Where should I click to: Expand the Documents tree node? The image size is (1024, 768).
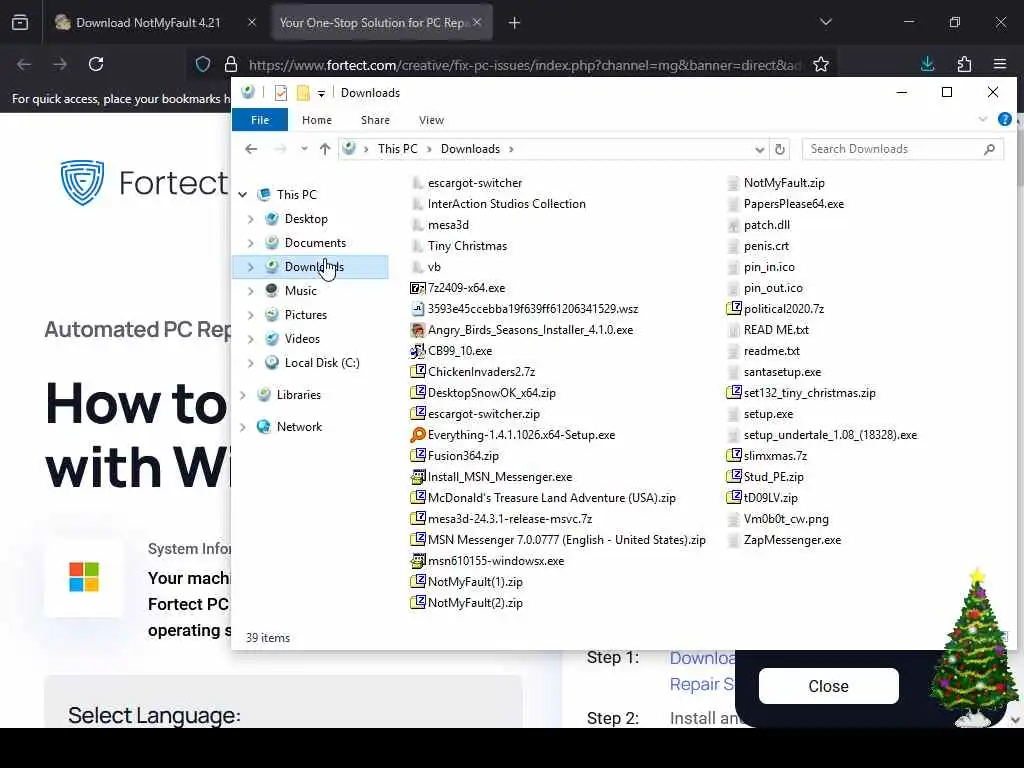251,243
